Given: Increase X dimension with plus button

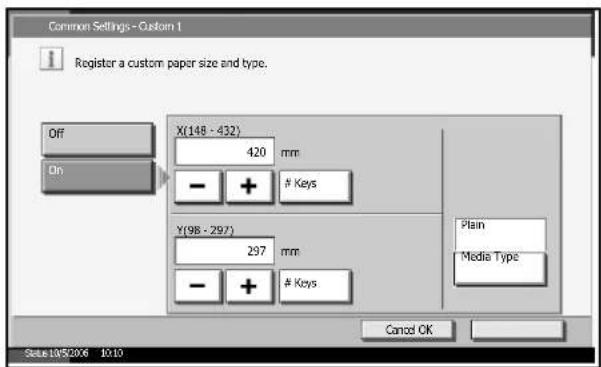Looking at the screenshot, I should click(249, 186).
